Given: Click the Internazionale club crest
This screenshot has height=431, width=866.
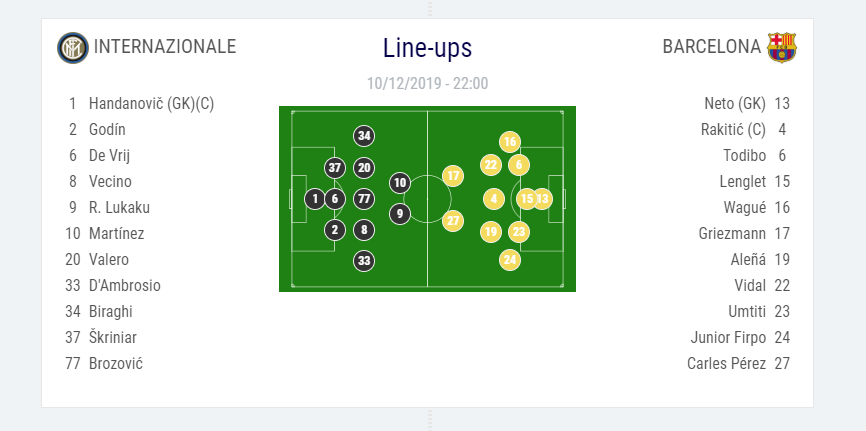Looking at the screenshot, I should coord(72,47).
